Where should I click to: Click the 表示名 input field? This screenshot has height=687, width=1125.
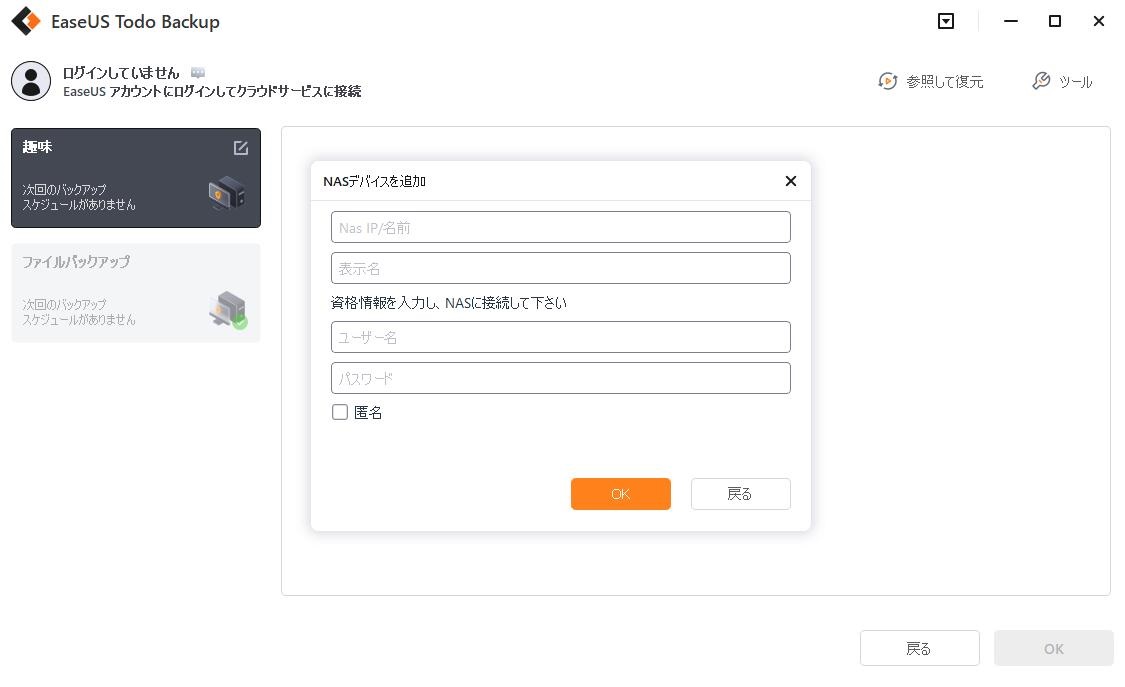tap(560, 267)
